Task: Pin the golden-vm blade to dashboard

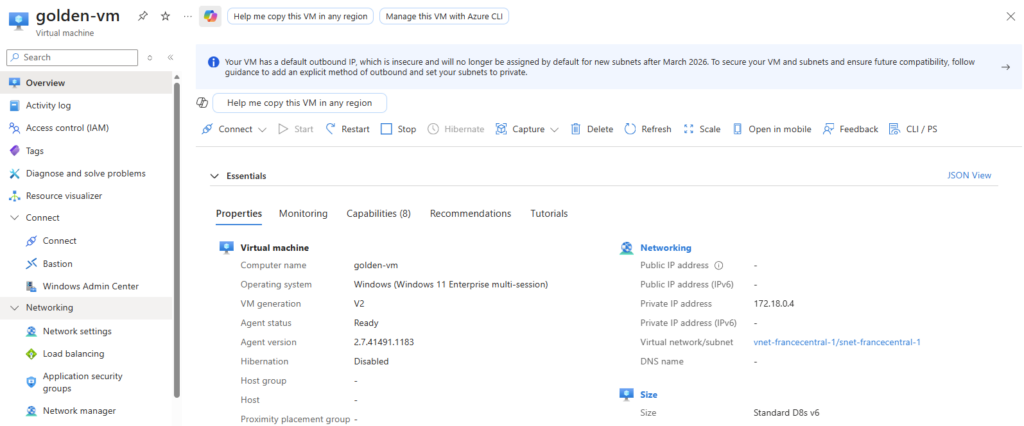Action: [x=143, y=17]
